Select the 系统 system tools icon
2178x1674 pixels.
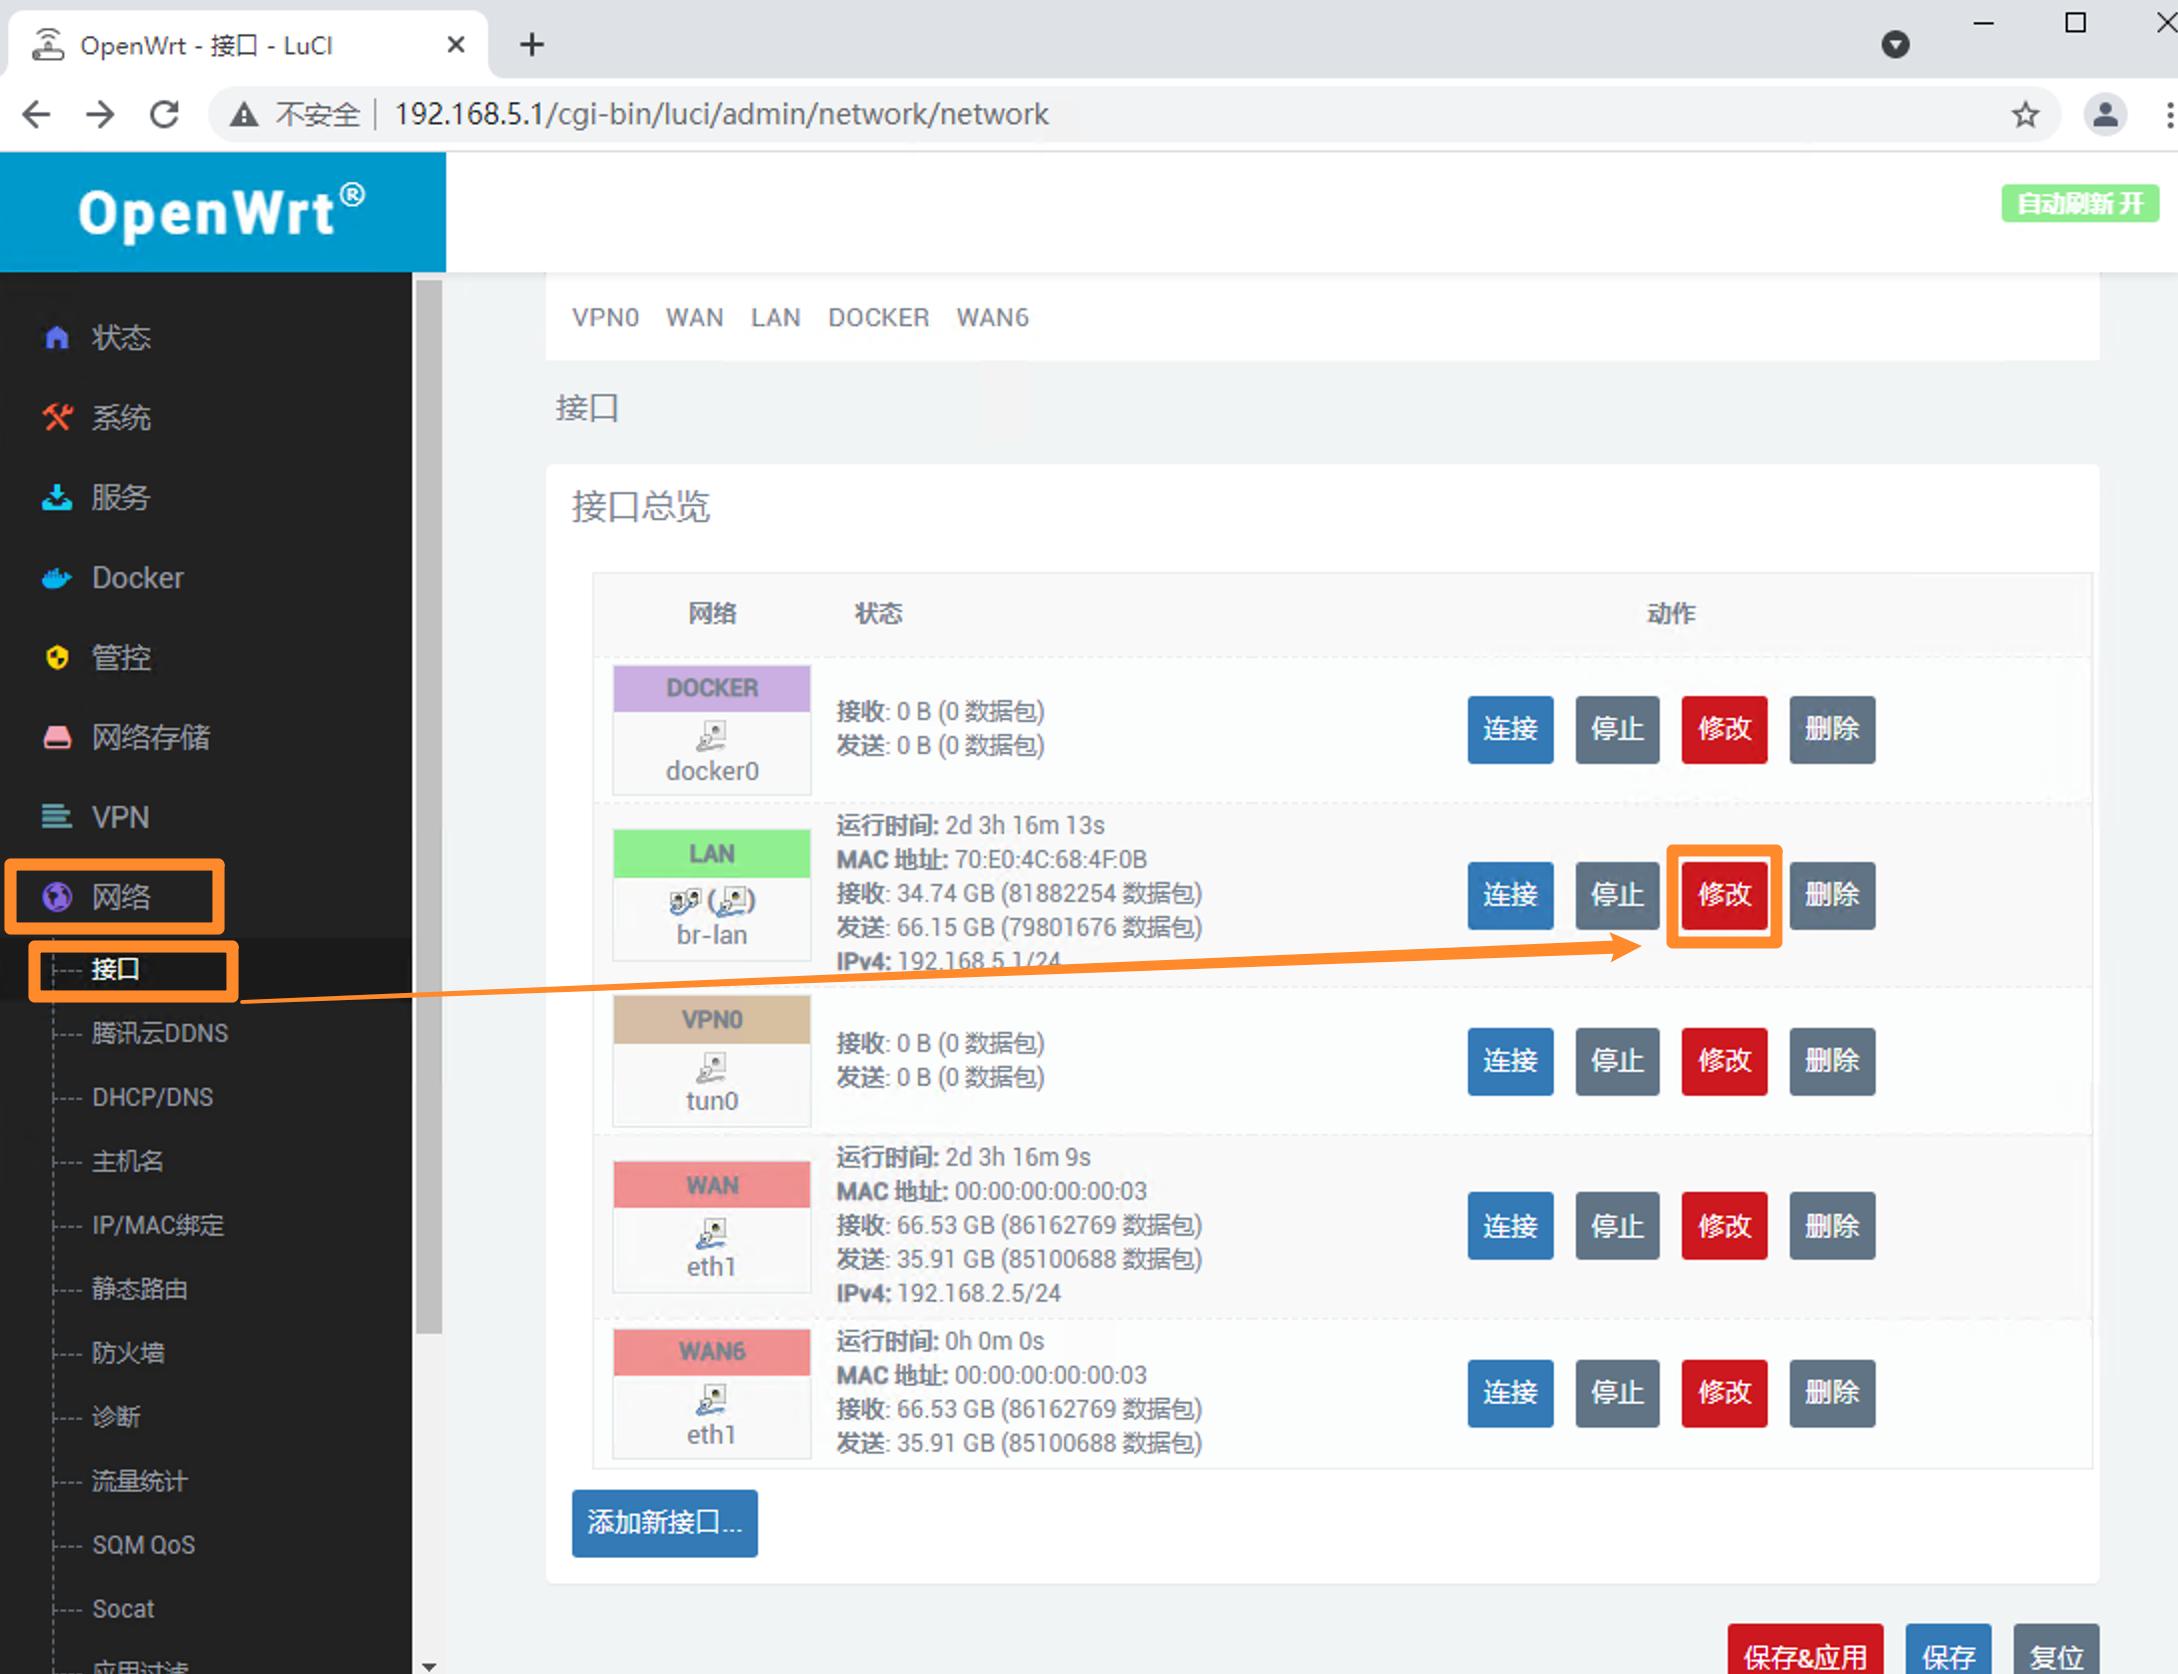[57, 418]
